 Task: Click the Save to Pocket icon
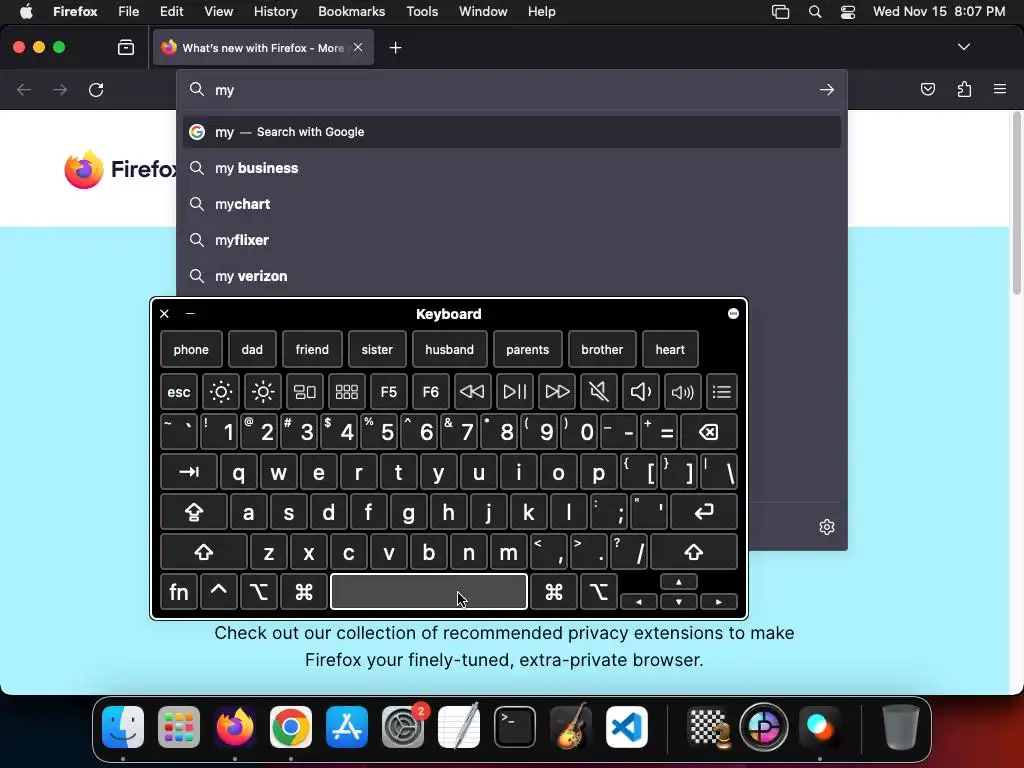(x=927, y=89)
